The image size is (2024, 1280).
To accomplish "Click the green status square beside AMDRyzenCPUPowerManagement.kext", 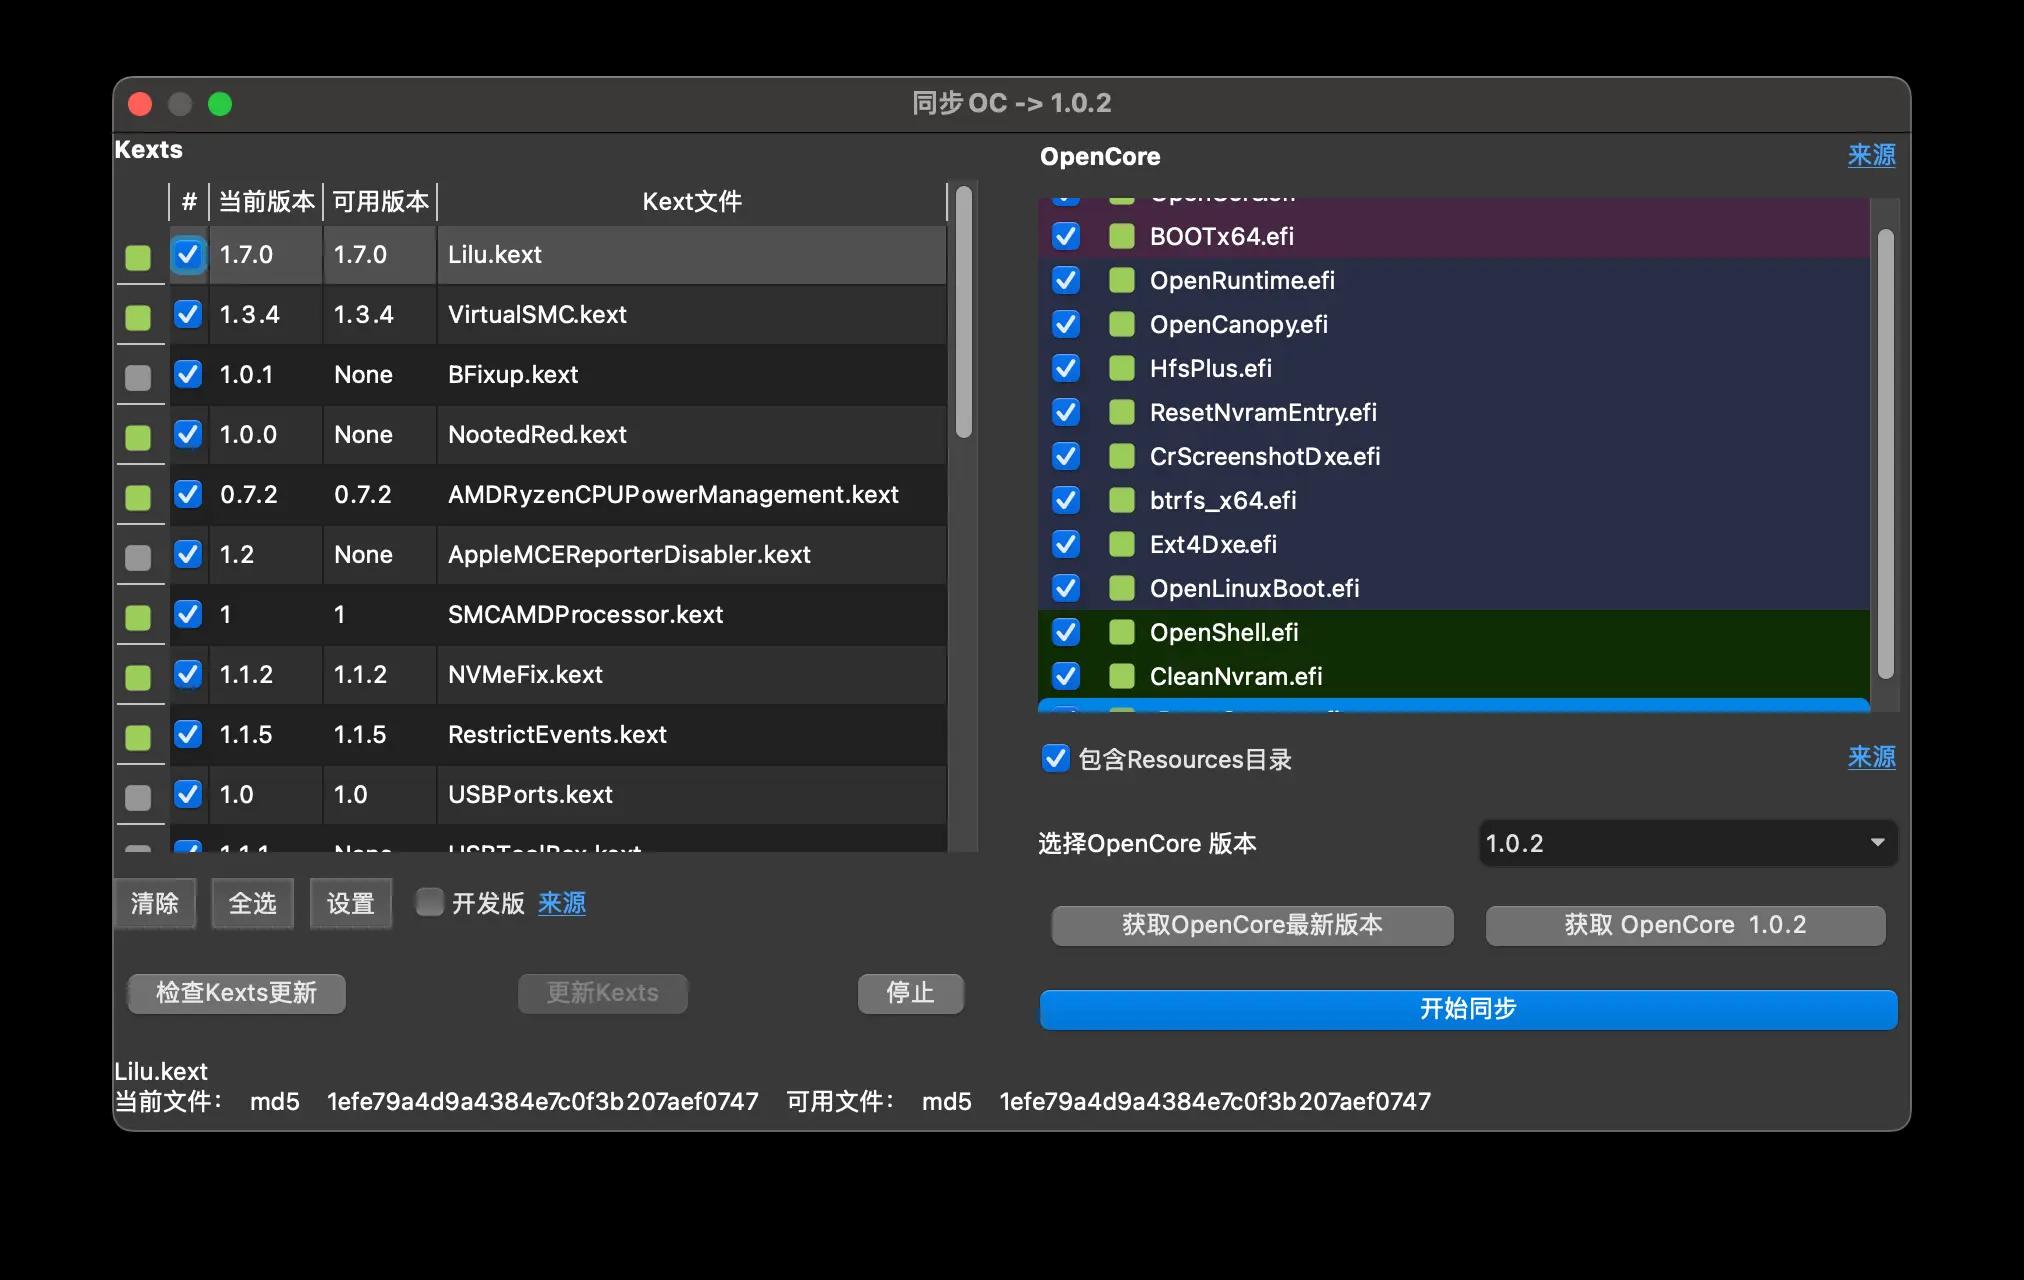I will [x=138, y=498].
